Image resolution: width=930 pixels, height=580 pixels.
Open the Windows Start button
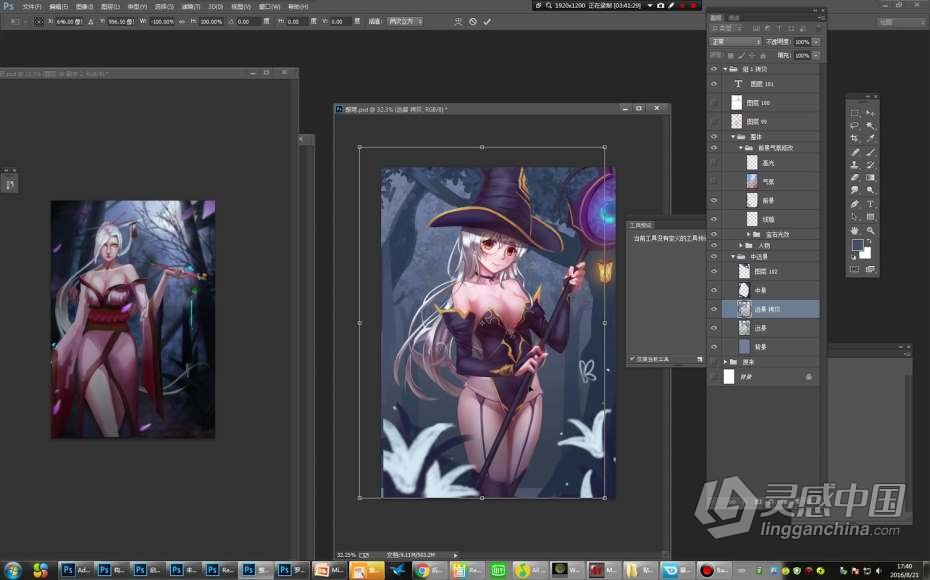click(11, 570)
